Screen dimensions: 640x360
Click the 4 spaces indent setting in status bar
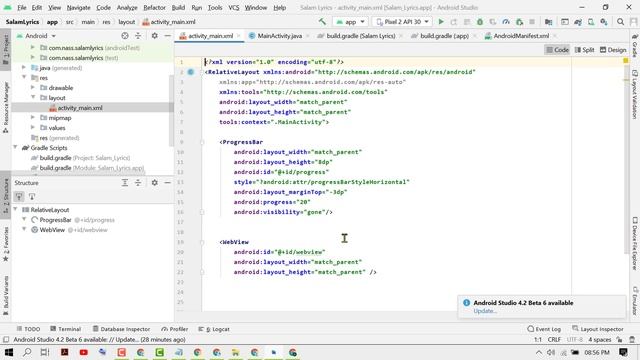[600, 340]
